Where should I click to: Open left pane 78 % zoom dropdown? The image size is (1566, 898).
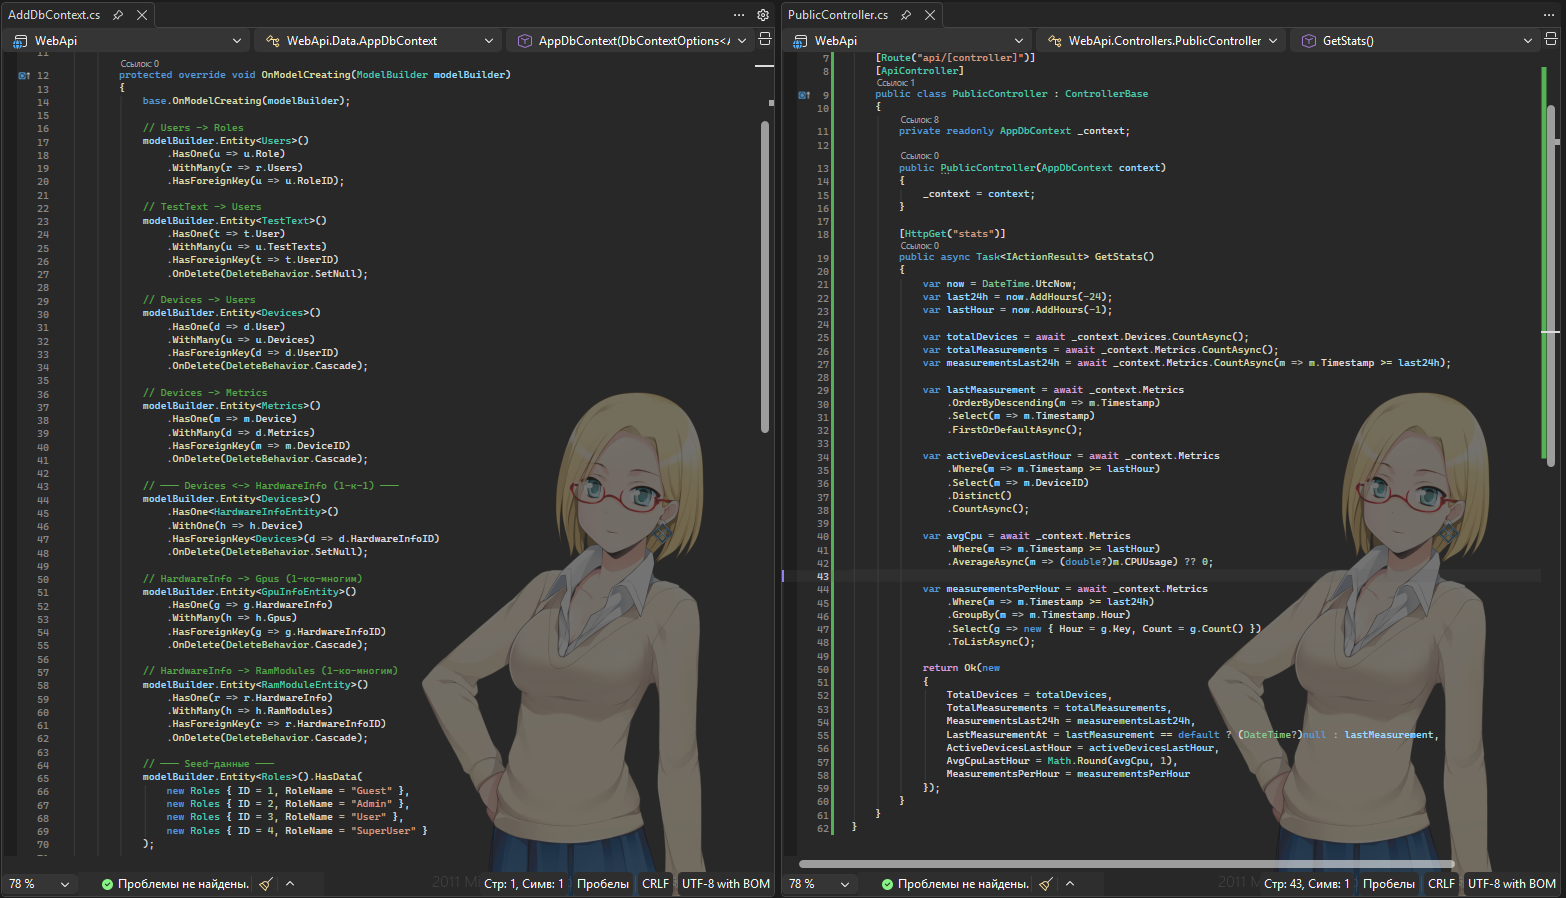point(40,884)
